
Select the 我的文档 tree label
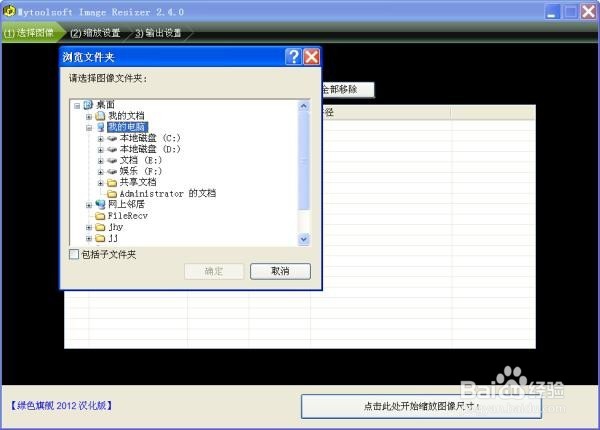pyautogui.click(x=126, y=116)
